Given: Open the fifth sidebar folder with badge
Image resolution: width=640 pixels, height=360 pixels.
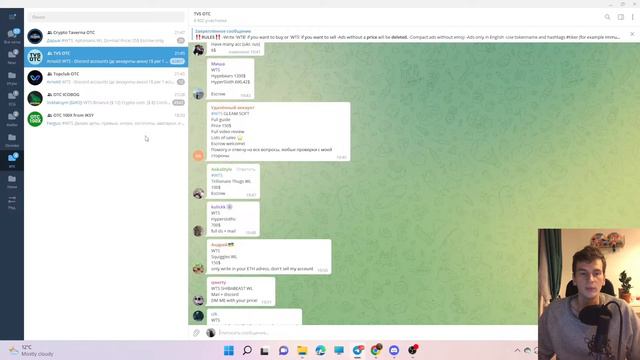Looking at the screenshot, I should (x=12, y=119).
